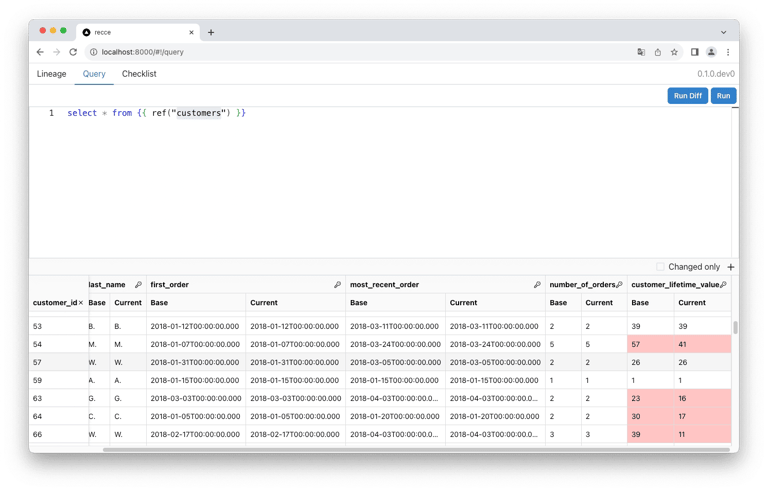Click the pin icon on number_of_orders column
The width and height of the screenshot is (768, 491).
620,285
